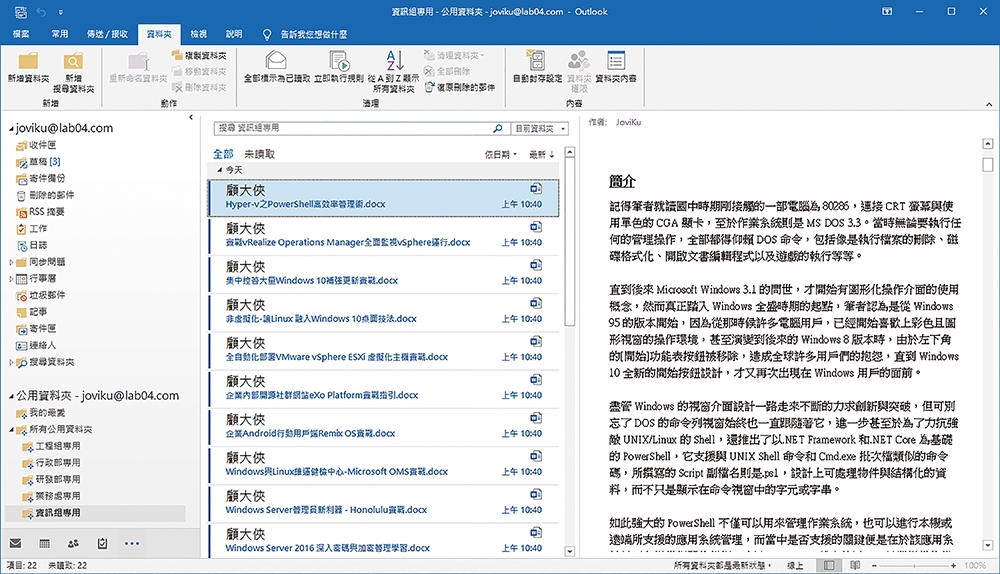Click Copy Folder (複製資料夾) in the ribbon
This screenshot has width=1000, height=574.
tap(199, 55)
